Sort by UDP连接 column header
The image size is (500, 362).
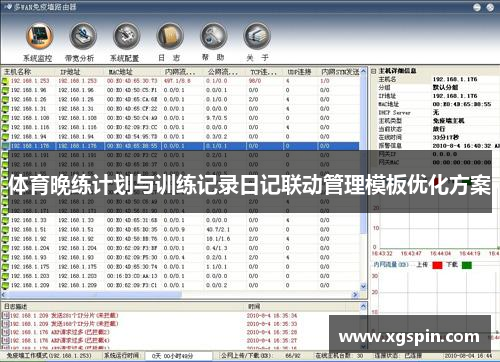(x=300, y=72)
